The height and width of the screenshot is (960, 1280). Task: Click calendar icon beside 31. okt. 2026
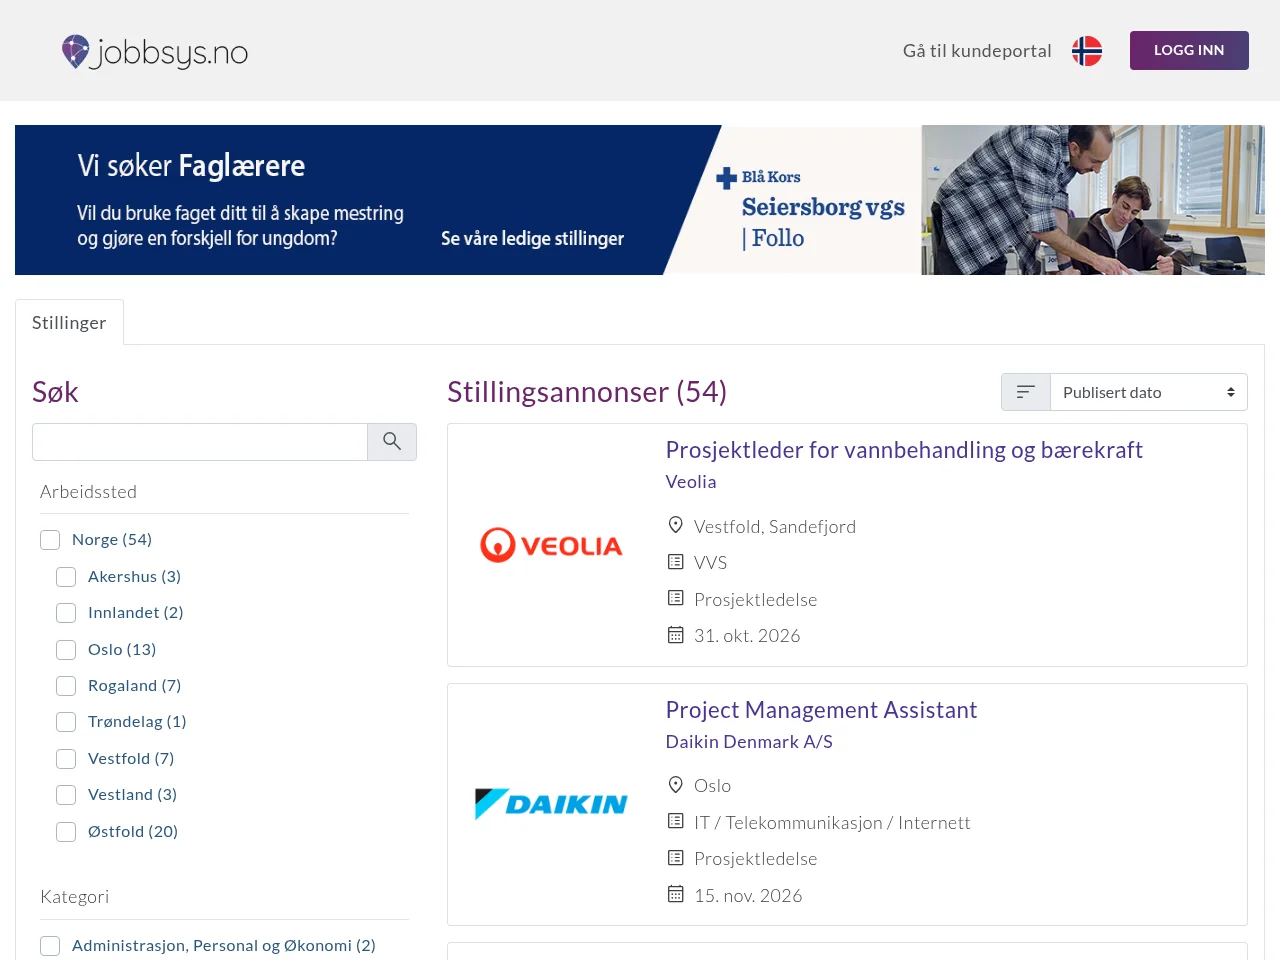click(676, 635)
